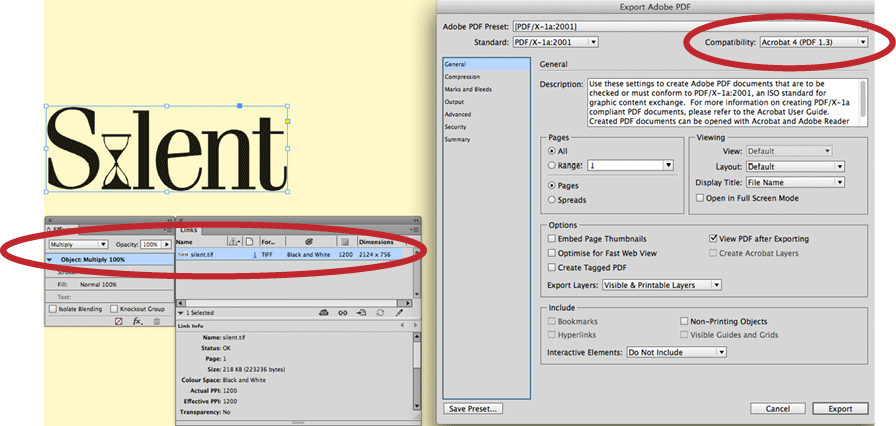896x426 pixels.
Task: Click the Links list horizontal scrollbar
Action: pos(294,303)
